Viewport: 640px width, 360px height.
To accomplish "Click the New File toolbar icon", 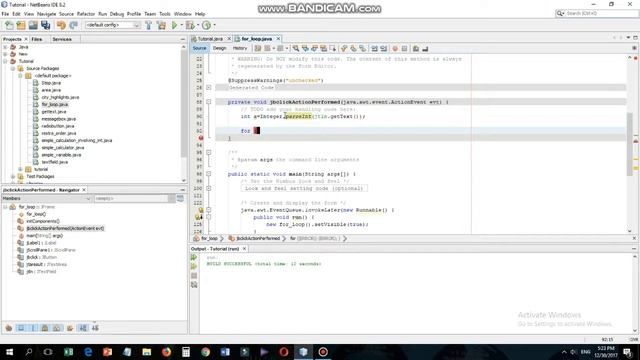I will (x=9, y=25).
